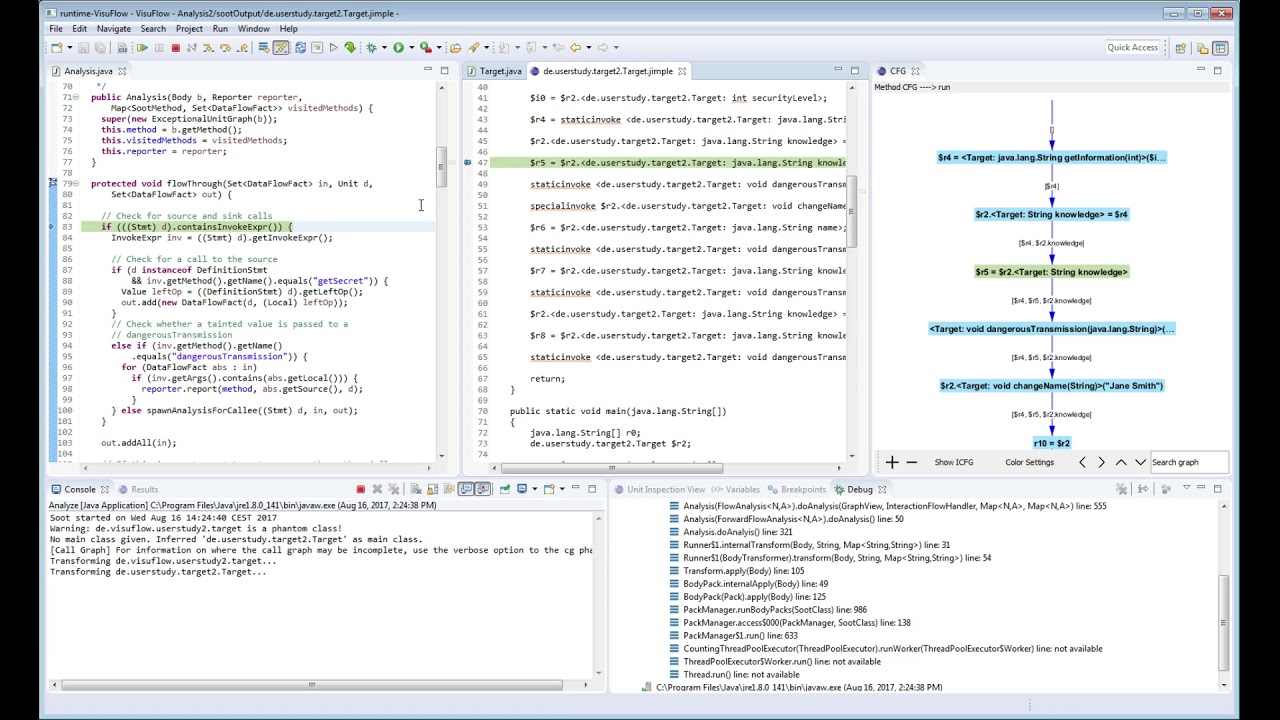Pin the Console view
The image size is (1280, 720).
click(505, 489)
